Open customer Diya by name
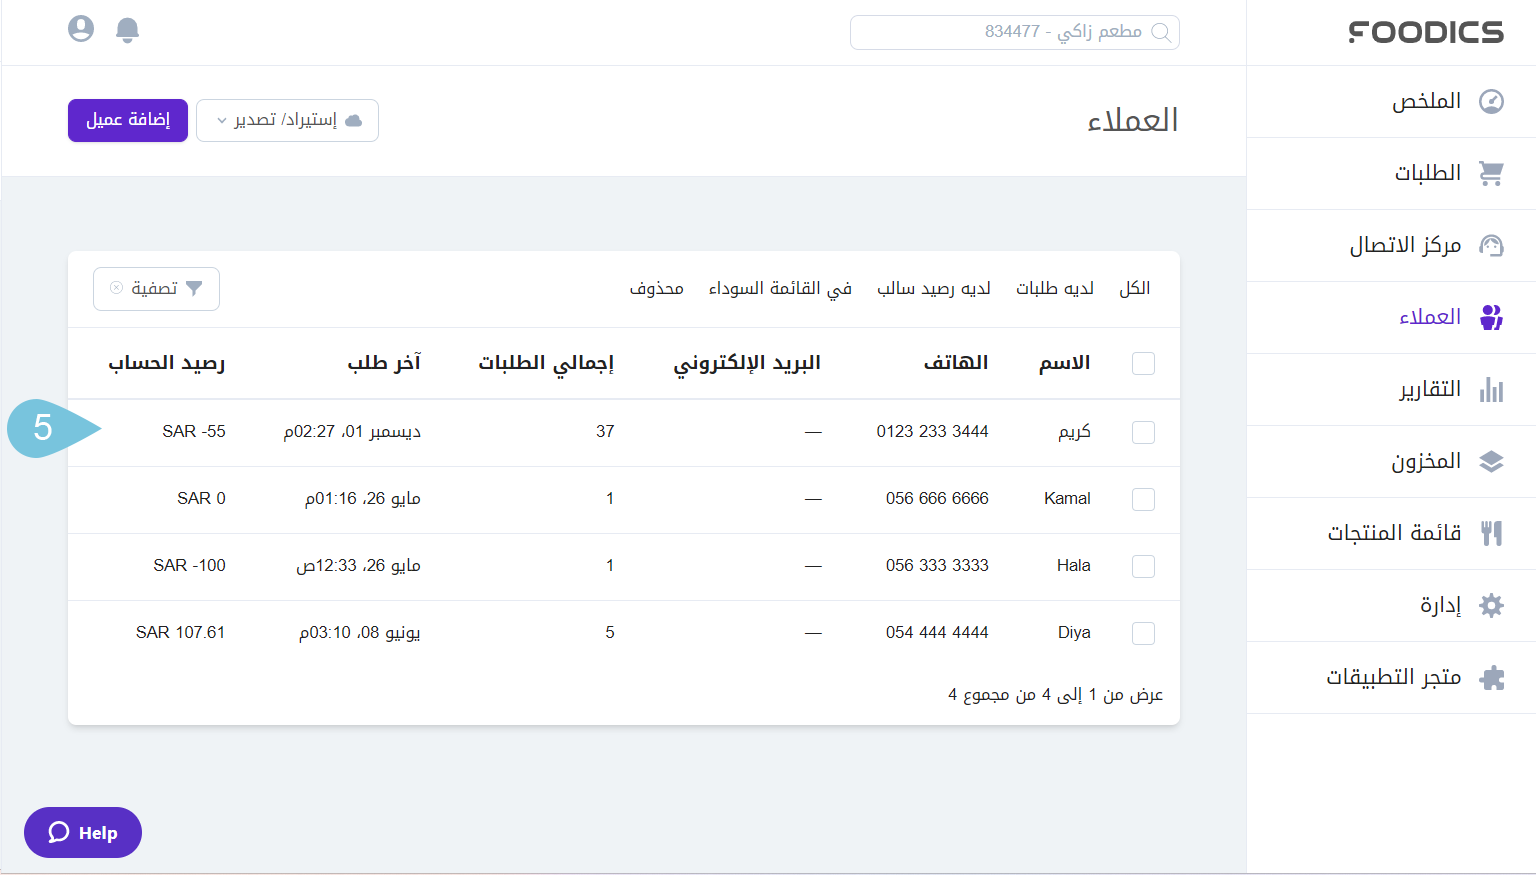The width and height of the screenshot is (1536, 875). [x=1074, y=632]
